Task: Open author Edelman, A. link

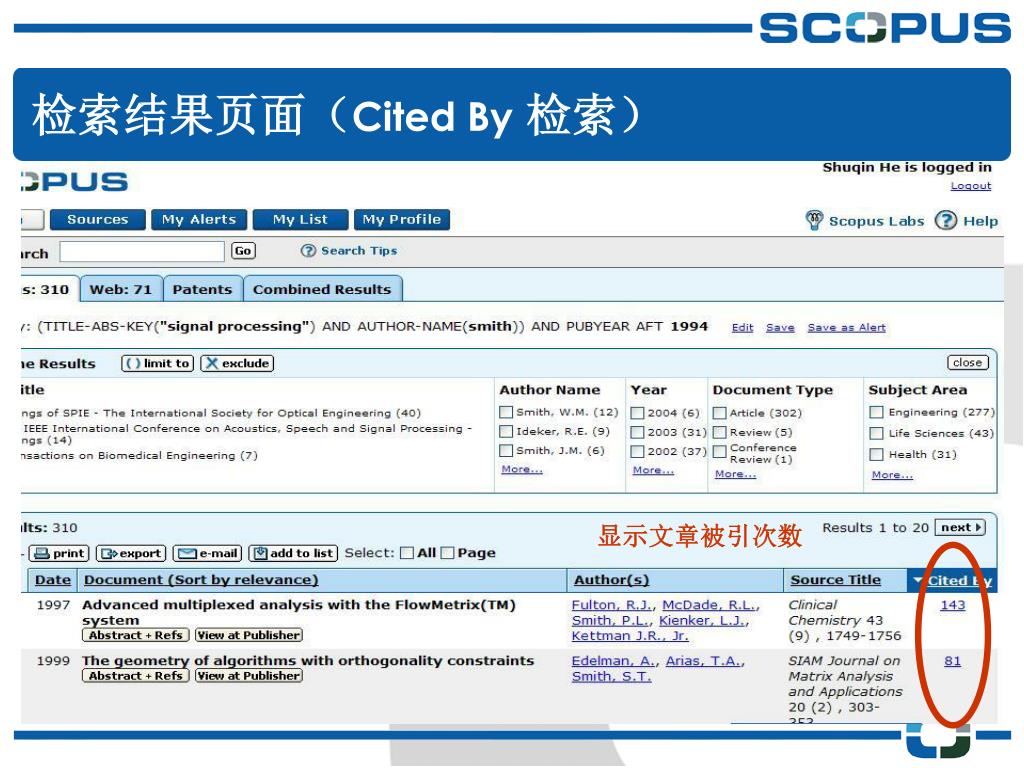Action: tap(613, 661)
